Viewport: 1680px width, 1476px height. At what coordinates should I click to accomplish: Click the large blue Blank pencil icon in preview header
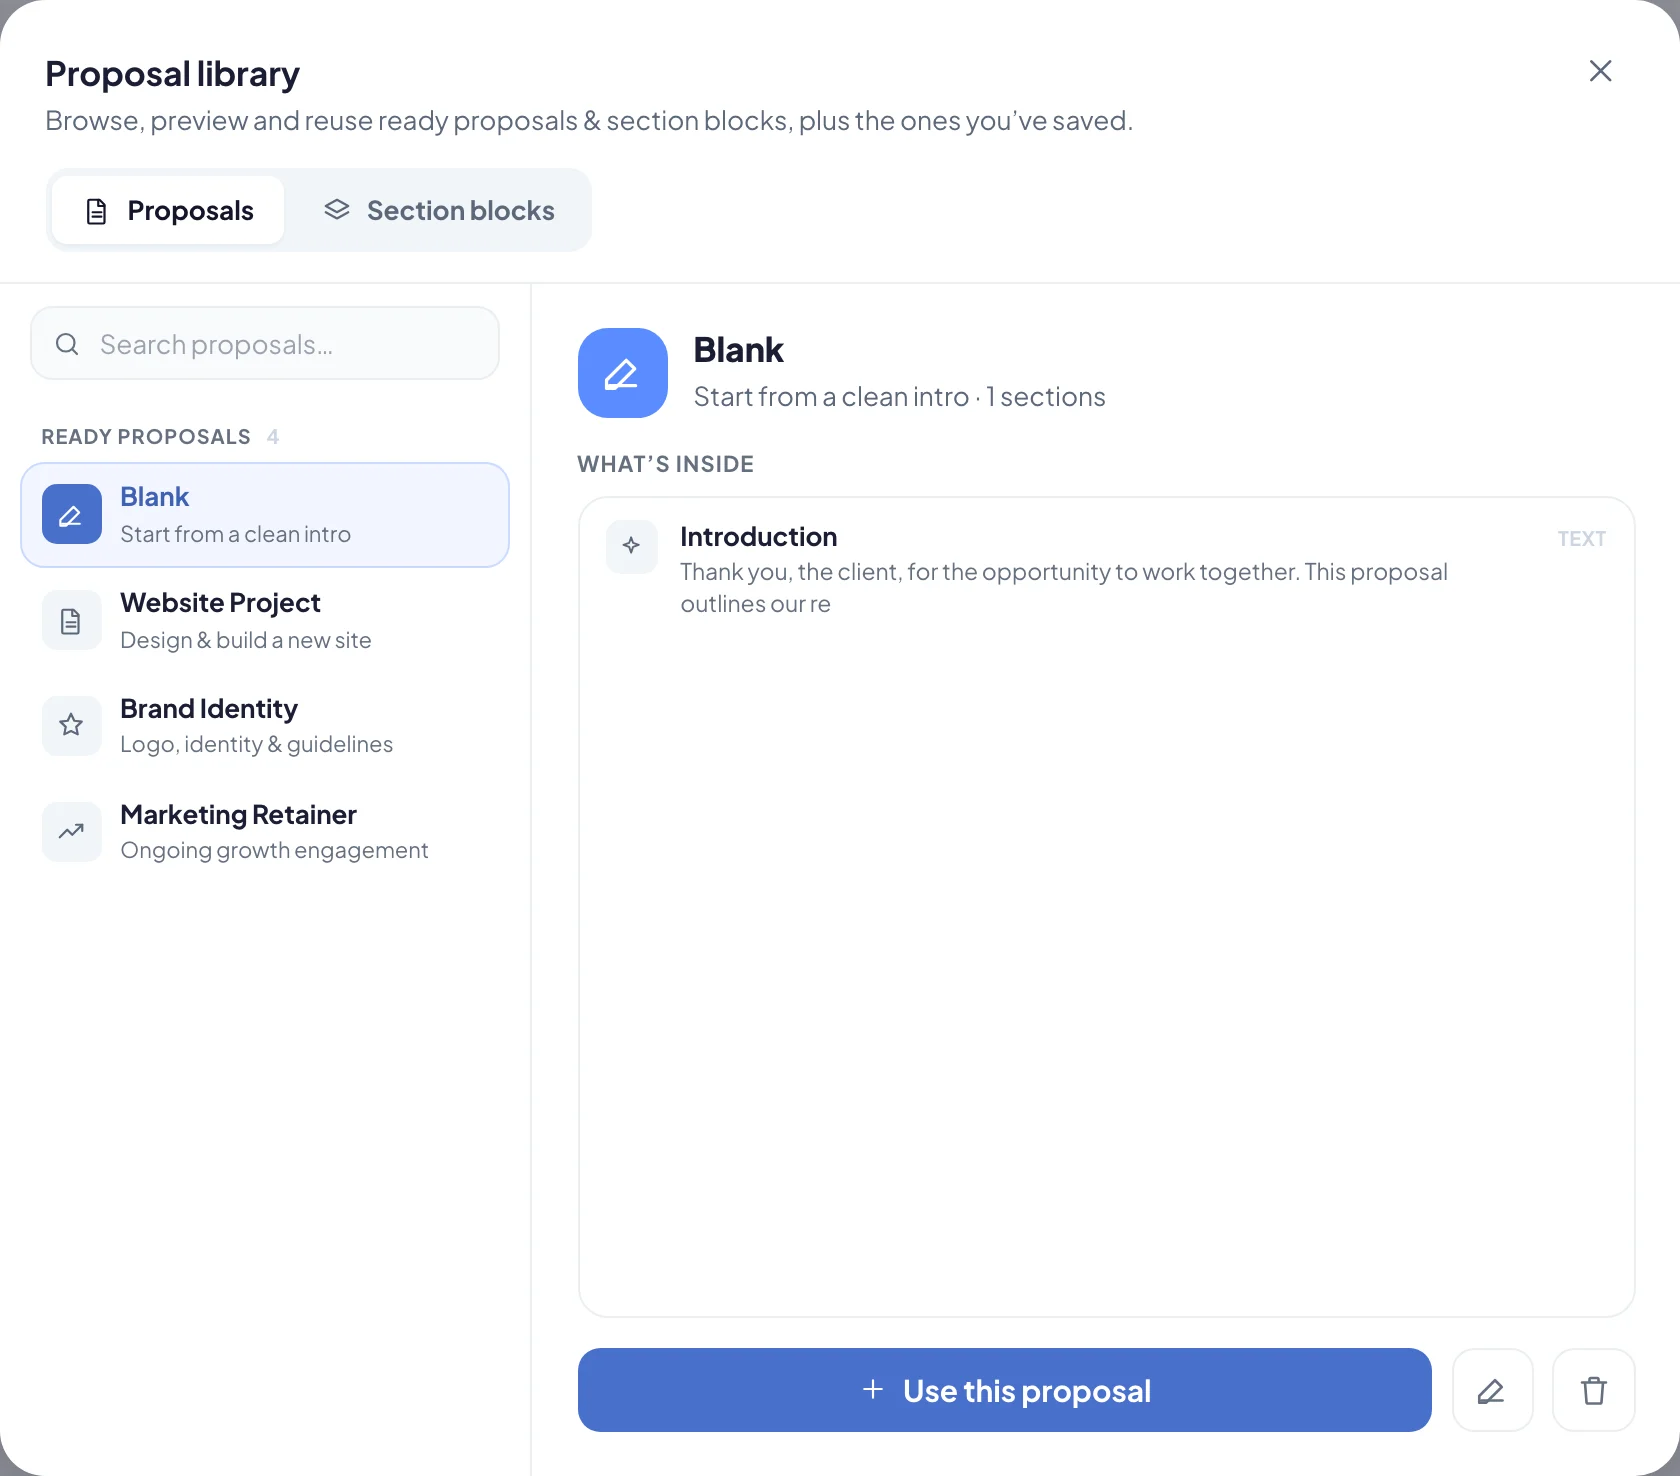point(623,373)
